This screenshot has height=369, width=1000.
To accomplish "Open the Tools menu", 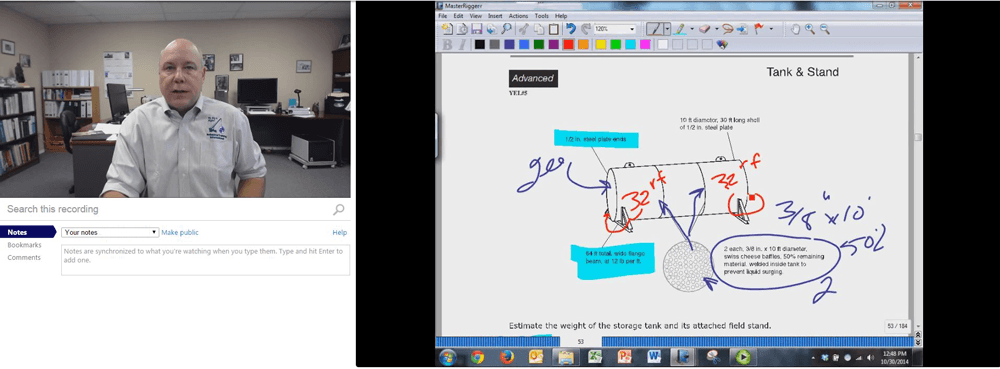I will coord(541,16).
